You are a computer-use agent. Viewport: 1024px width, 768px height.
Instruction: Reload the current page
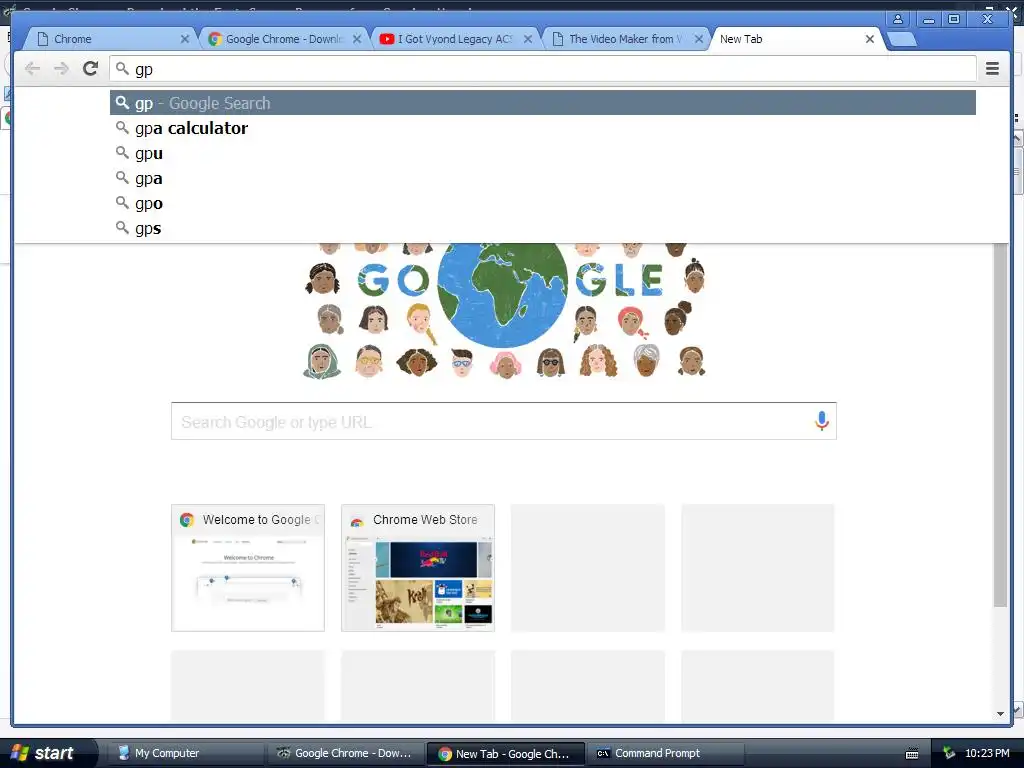click(x=91, y=69)
